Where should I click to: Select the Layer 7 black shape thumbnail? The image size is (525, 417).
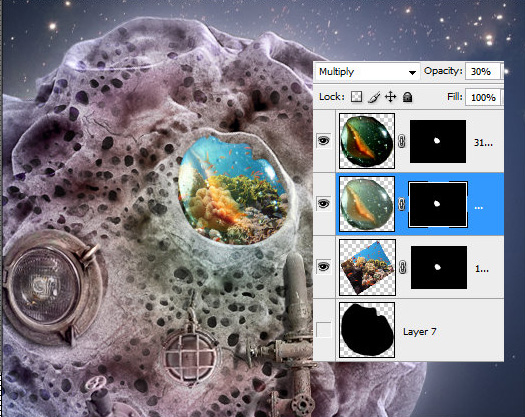(367, 330)
